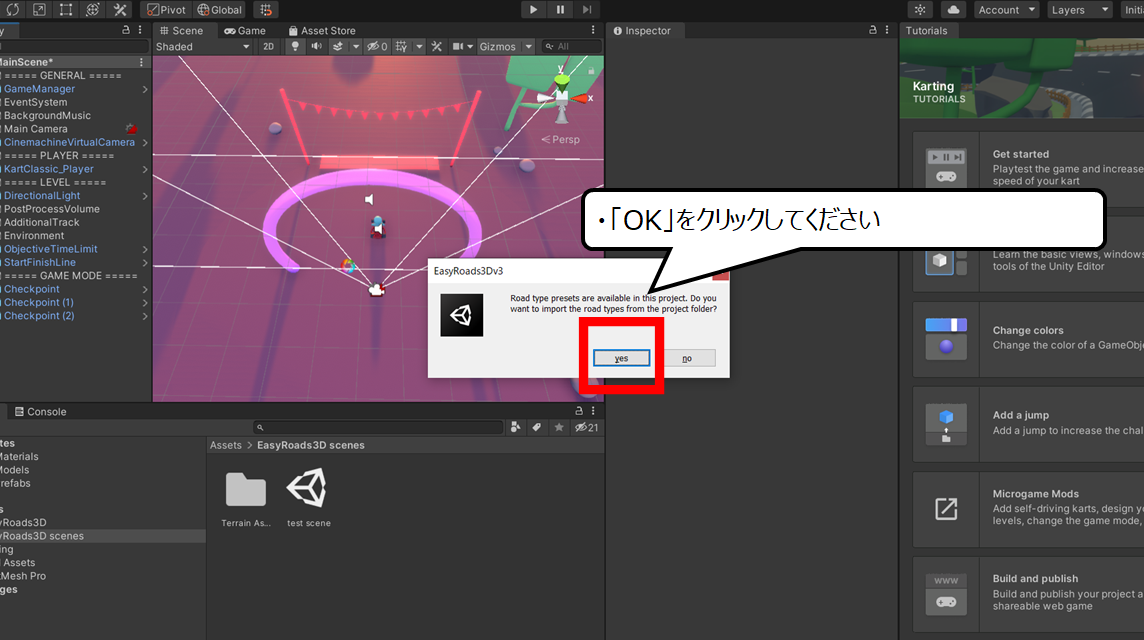Select the Rotate tool in the toolbar
The image size is (1144, 640).
click(x=13, y=9)
